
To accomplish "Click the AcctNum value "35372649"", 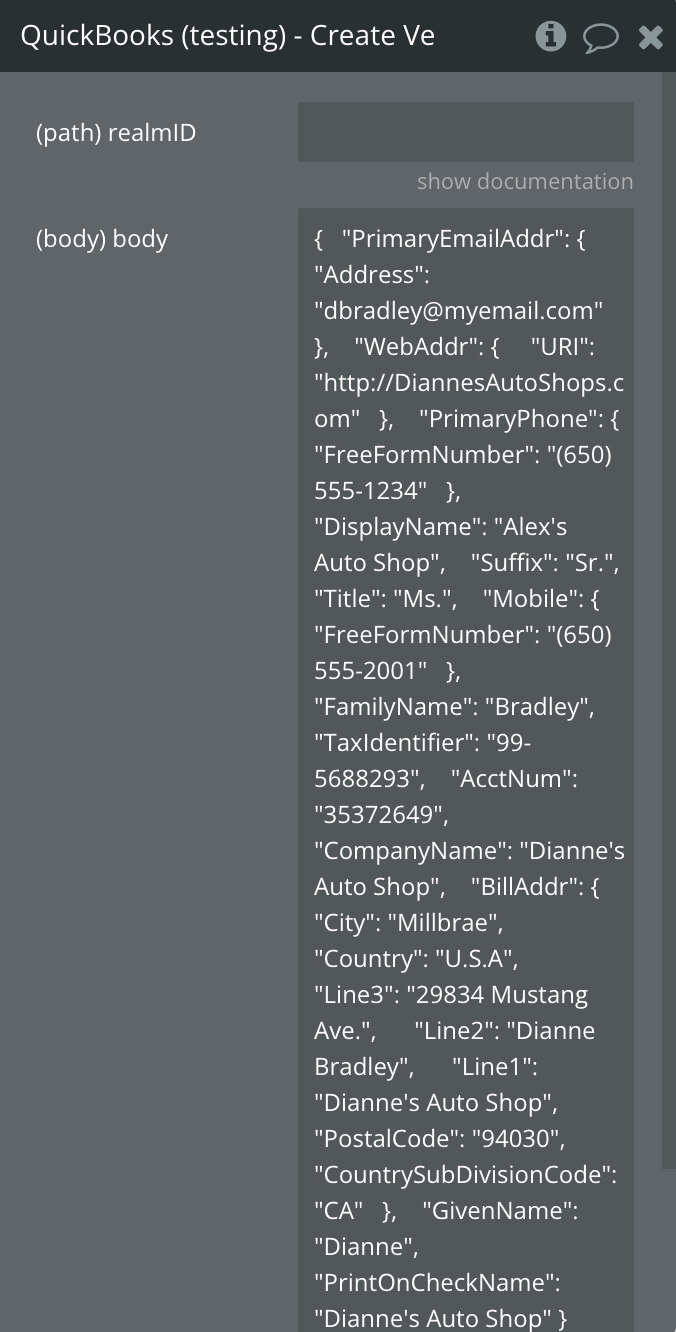I will pos(380,815).
